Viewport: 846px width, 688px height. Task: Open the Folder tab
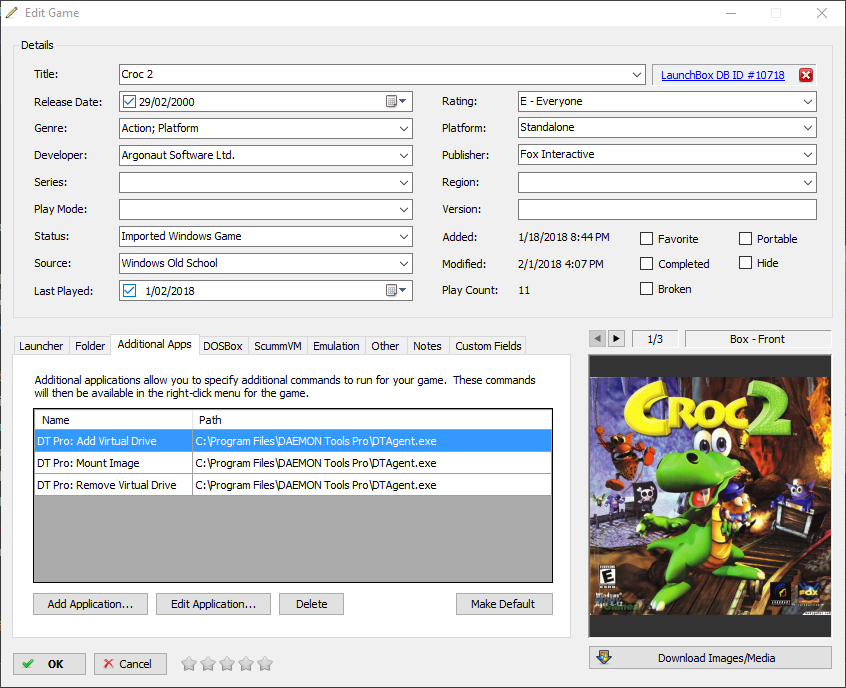click(x=90, y=346)
